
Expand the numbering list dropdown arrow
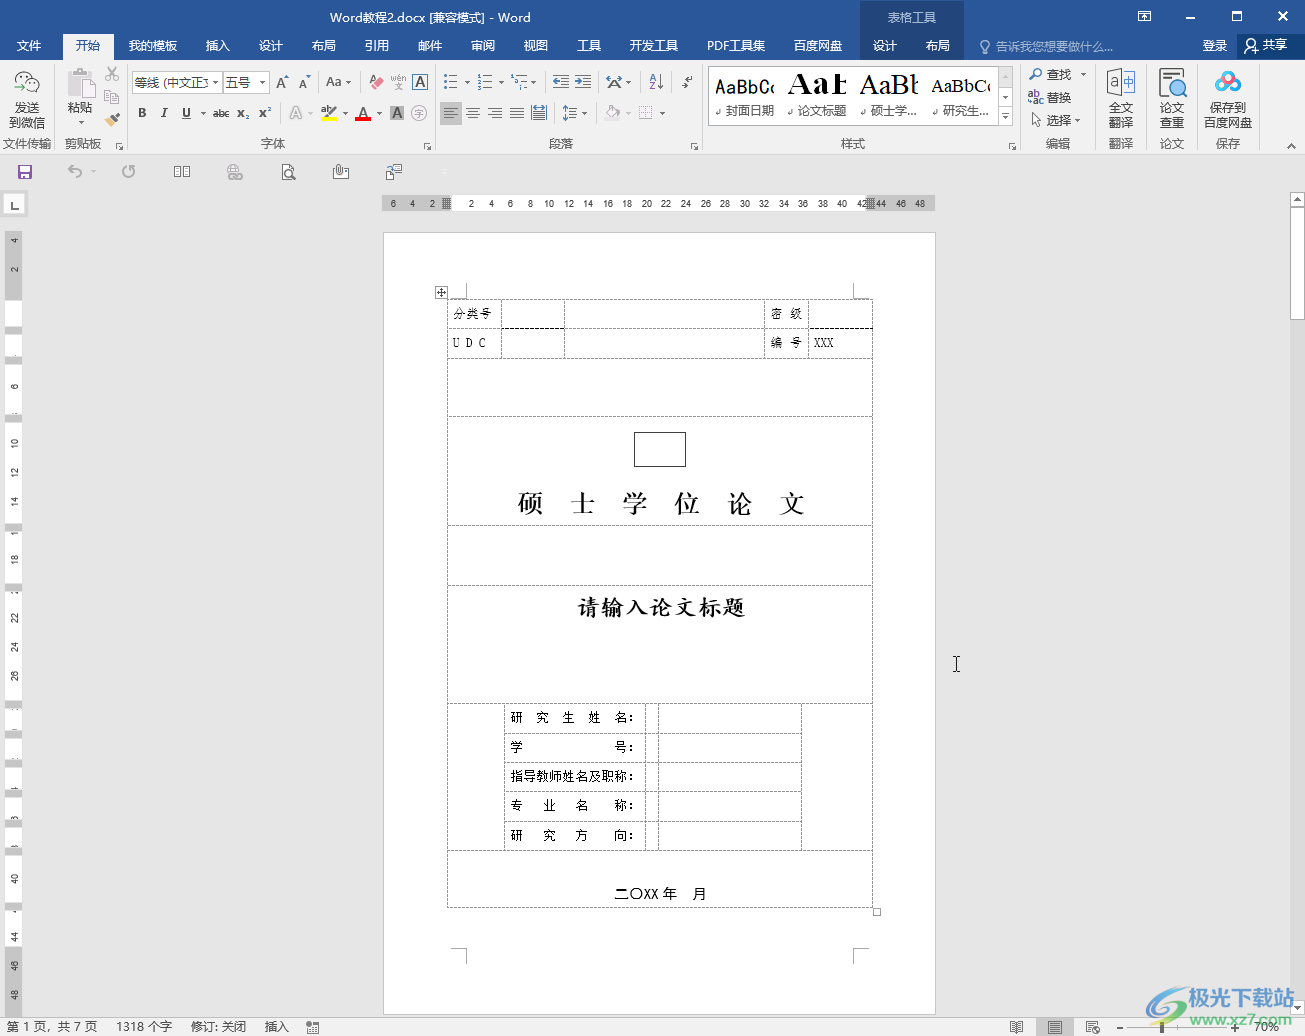point(501,82)
